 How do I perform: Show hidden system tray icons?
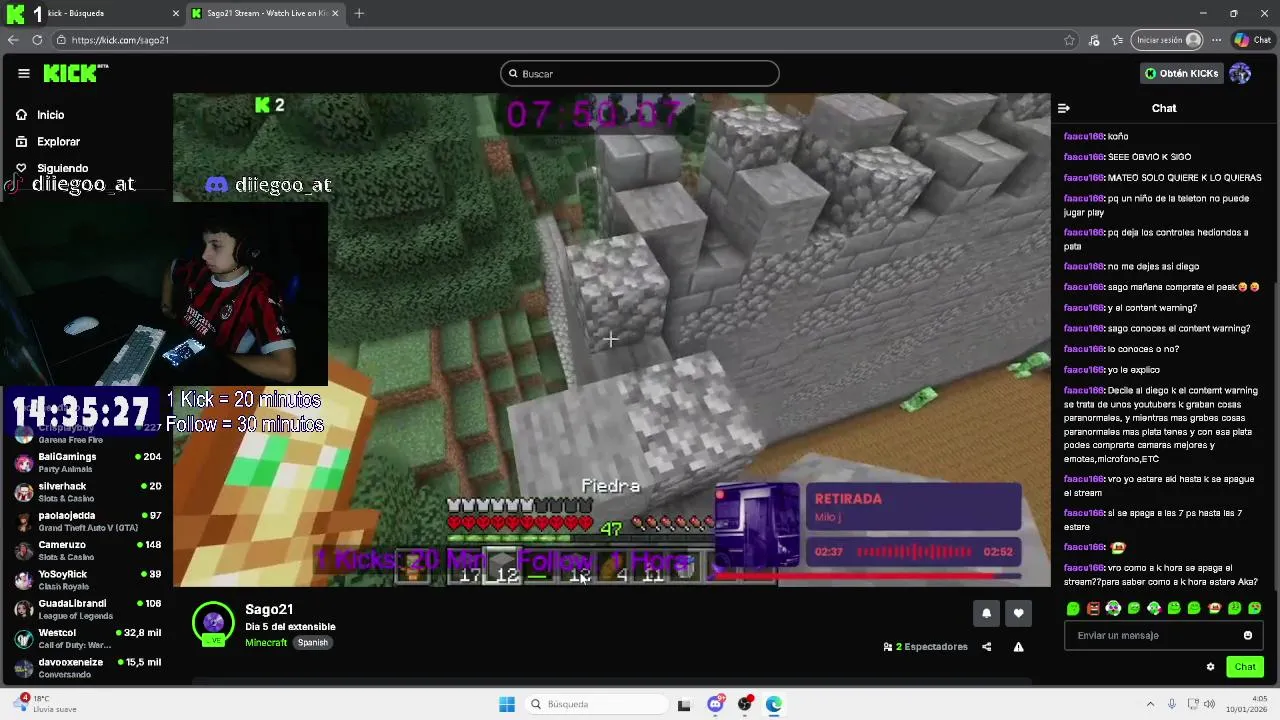pos(1150,704)
